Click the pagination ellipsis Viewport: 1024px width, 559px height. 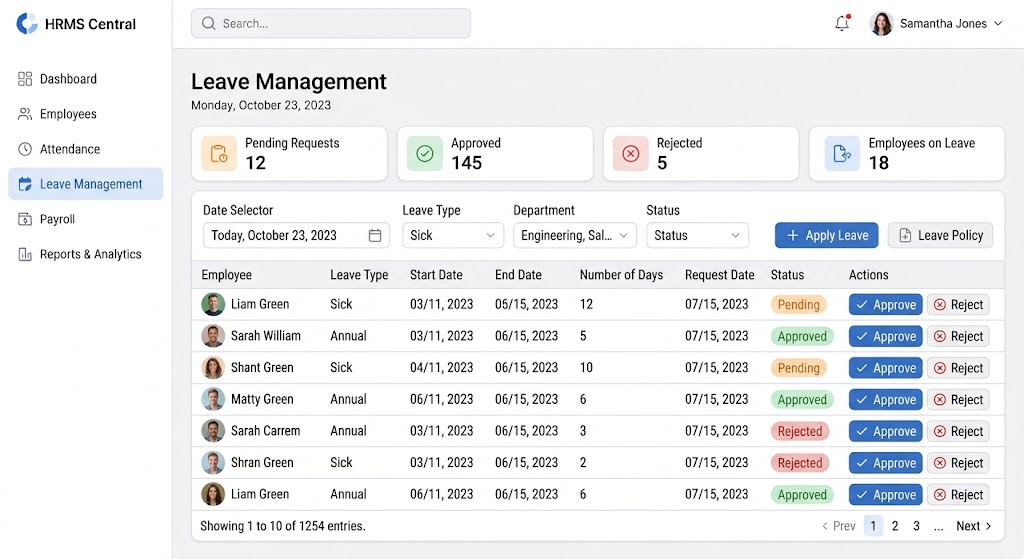pyautogui.click(x=938, y=526)
